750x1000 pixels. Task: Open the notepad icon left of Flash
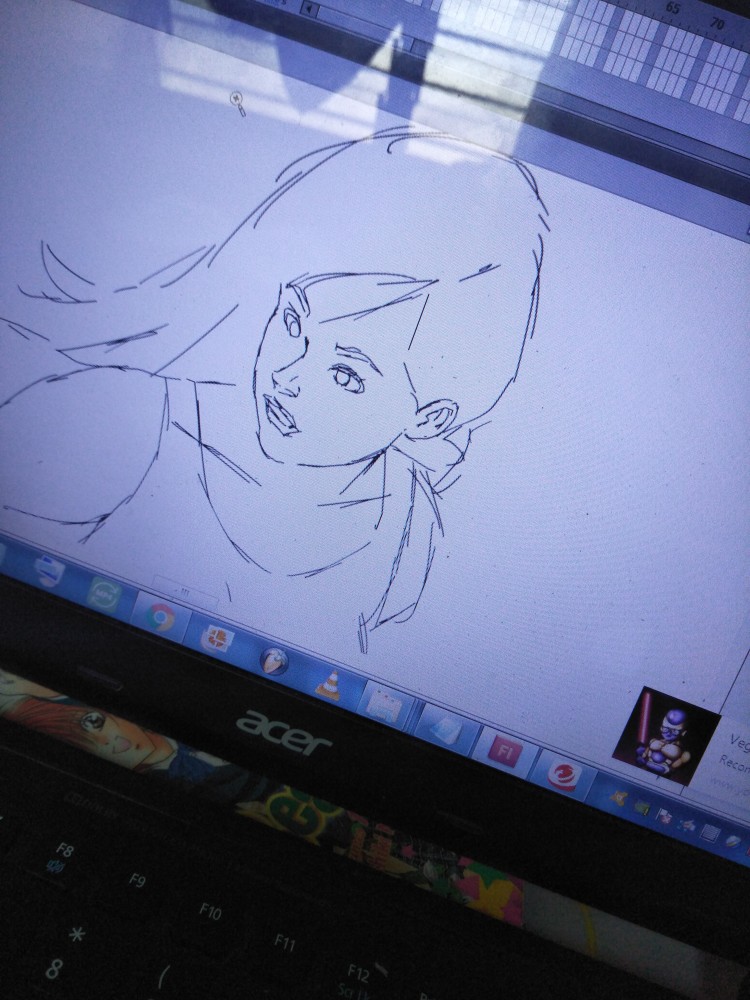446,730
